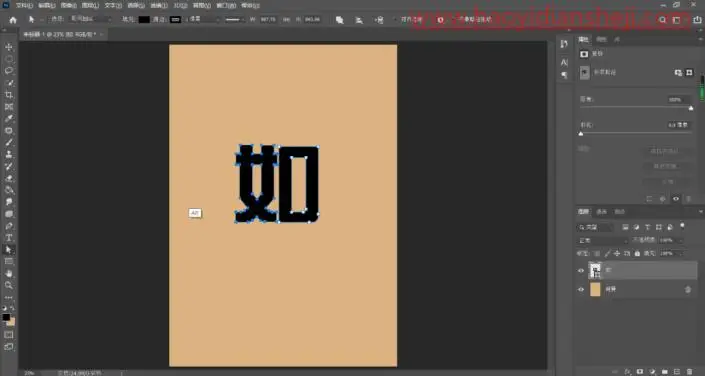Open the File menu
705x376 pixels.
[x=24, y=6]
